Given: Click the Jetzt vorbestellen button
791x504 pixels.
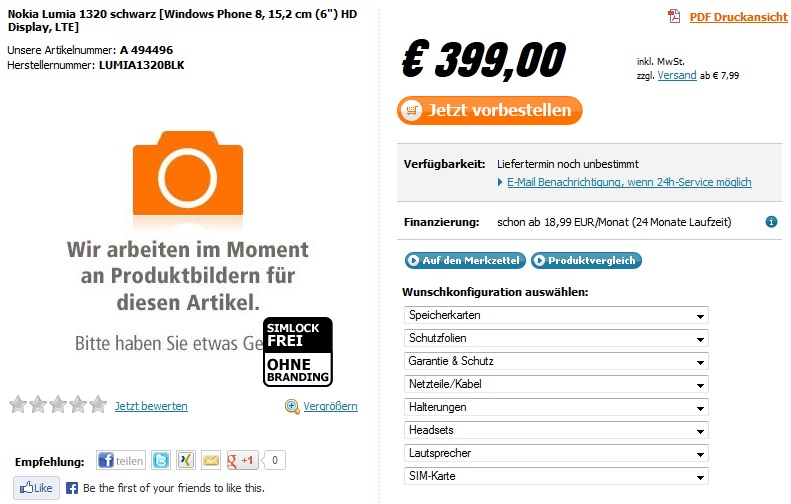Looking at the screenshot, I should pos(489,110).
